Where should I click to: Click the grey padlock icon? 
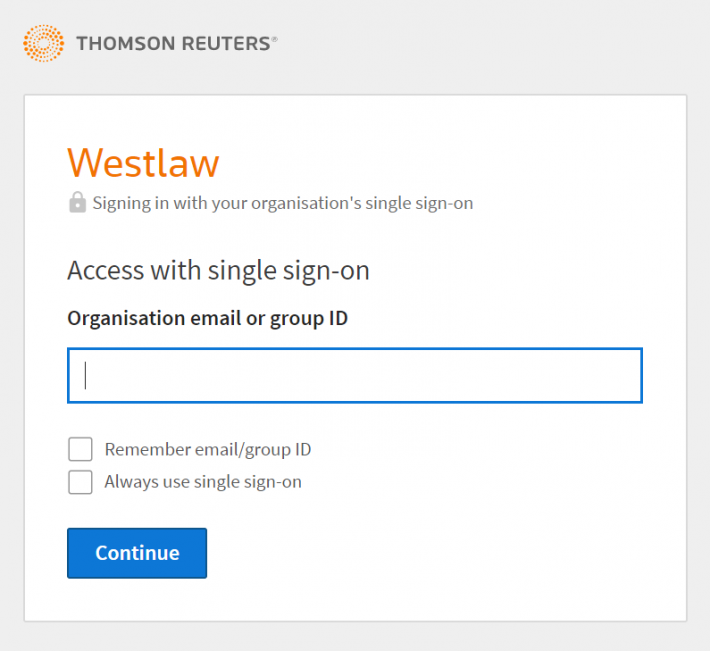77,202
